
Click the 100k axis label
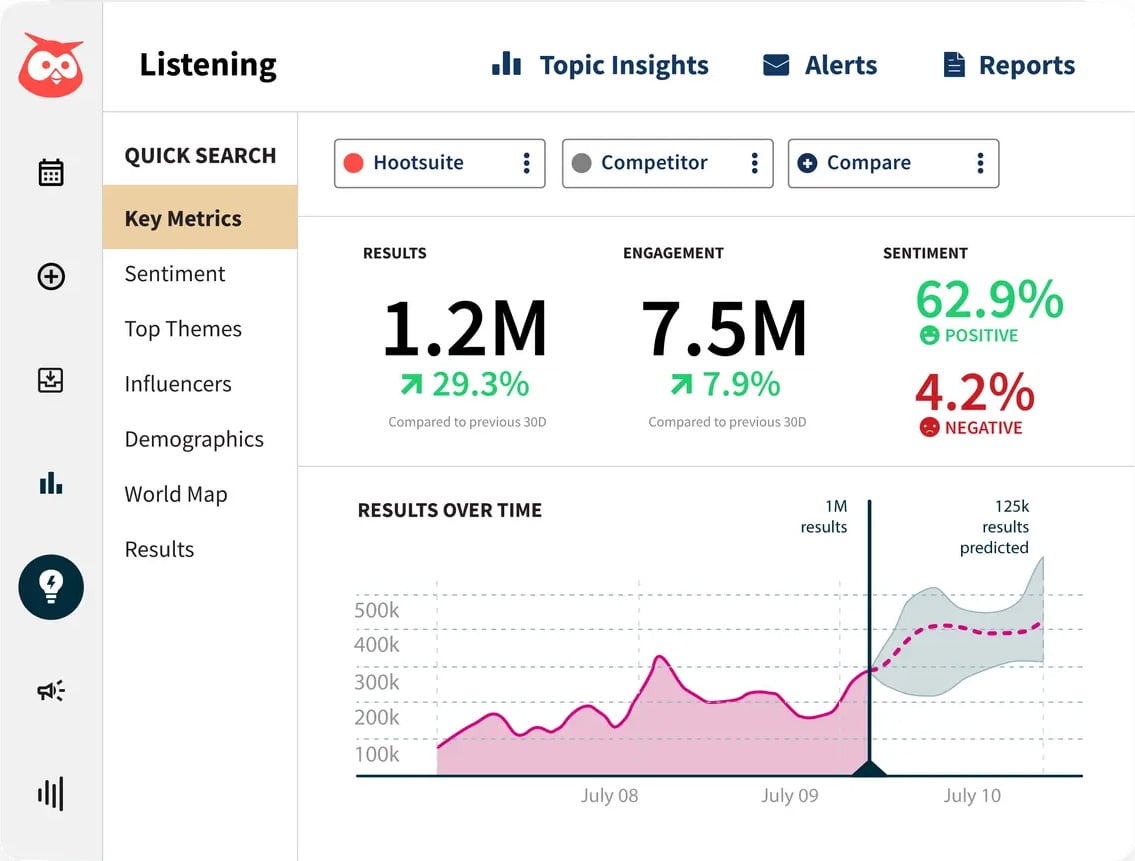click(376, 755)
